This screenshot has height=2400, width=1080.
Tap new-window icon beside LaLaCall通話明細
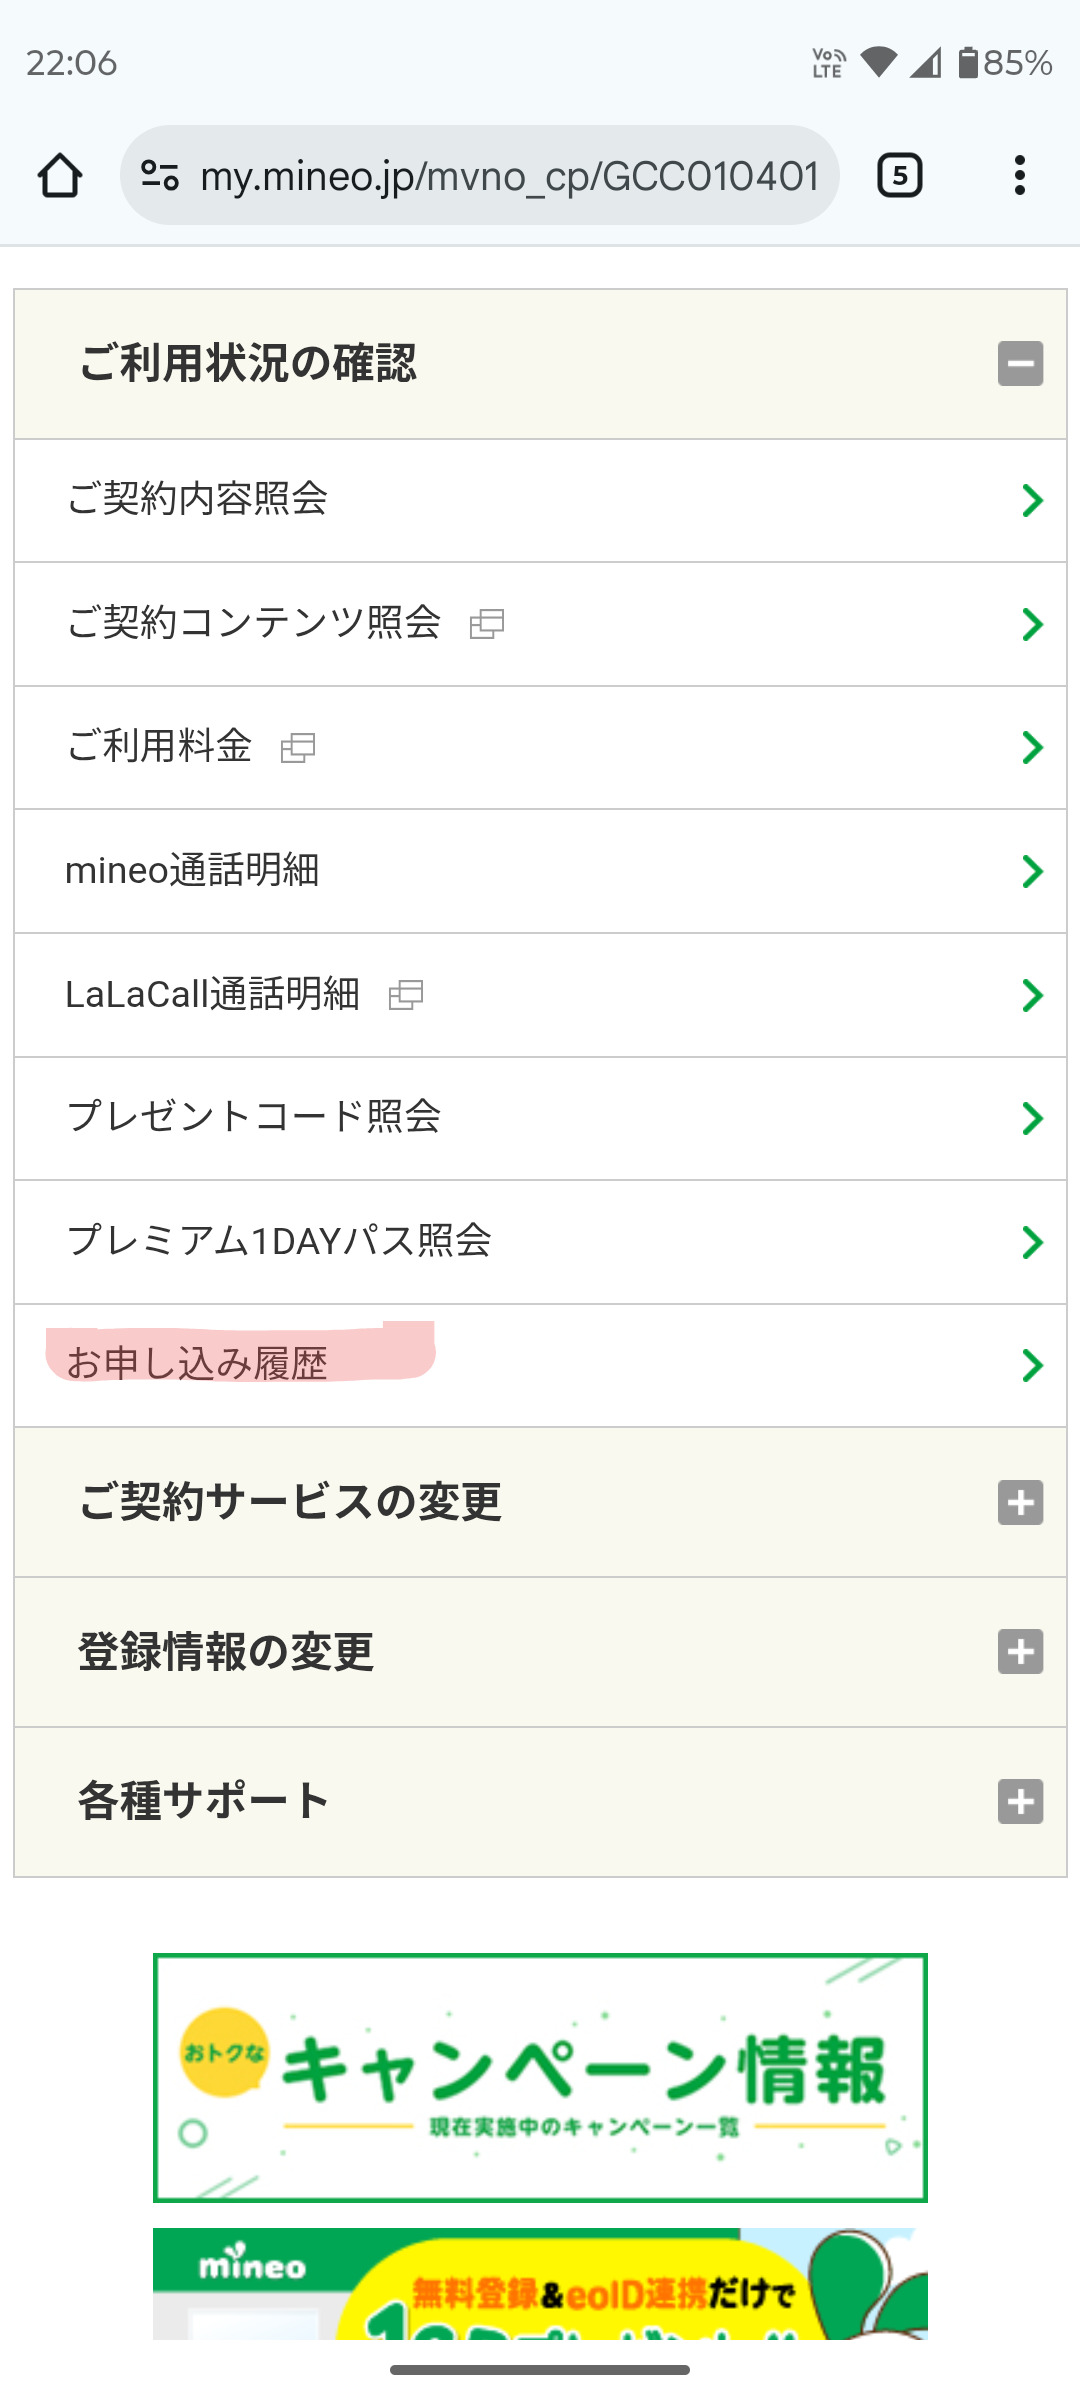tap(406, 995)
